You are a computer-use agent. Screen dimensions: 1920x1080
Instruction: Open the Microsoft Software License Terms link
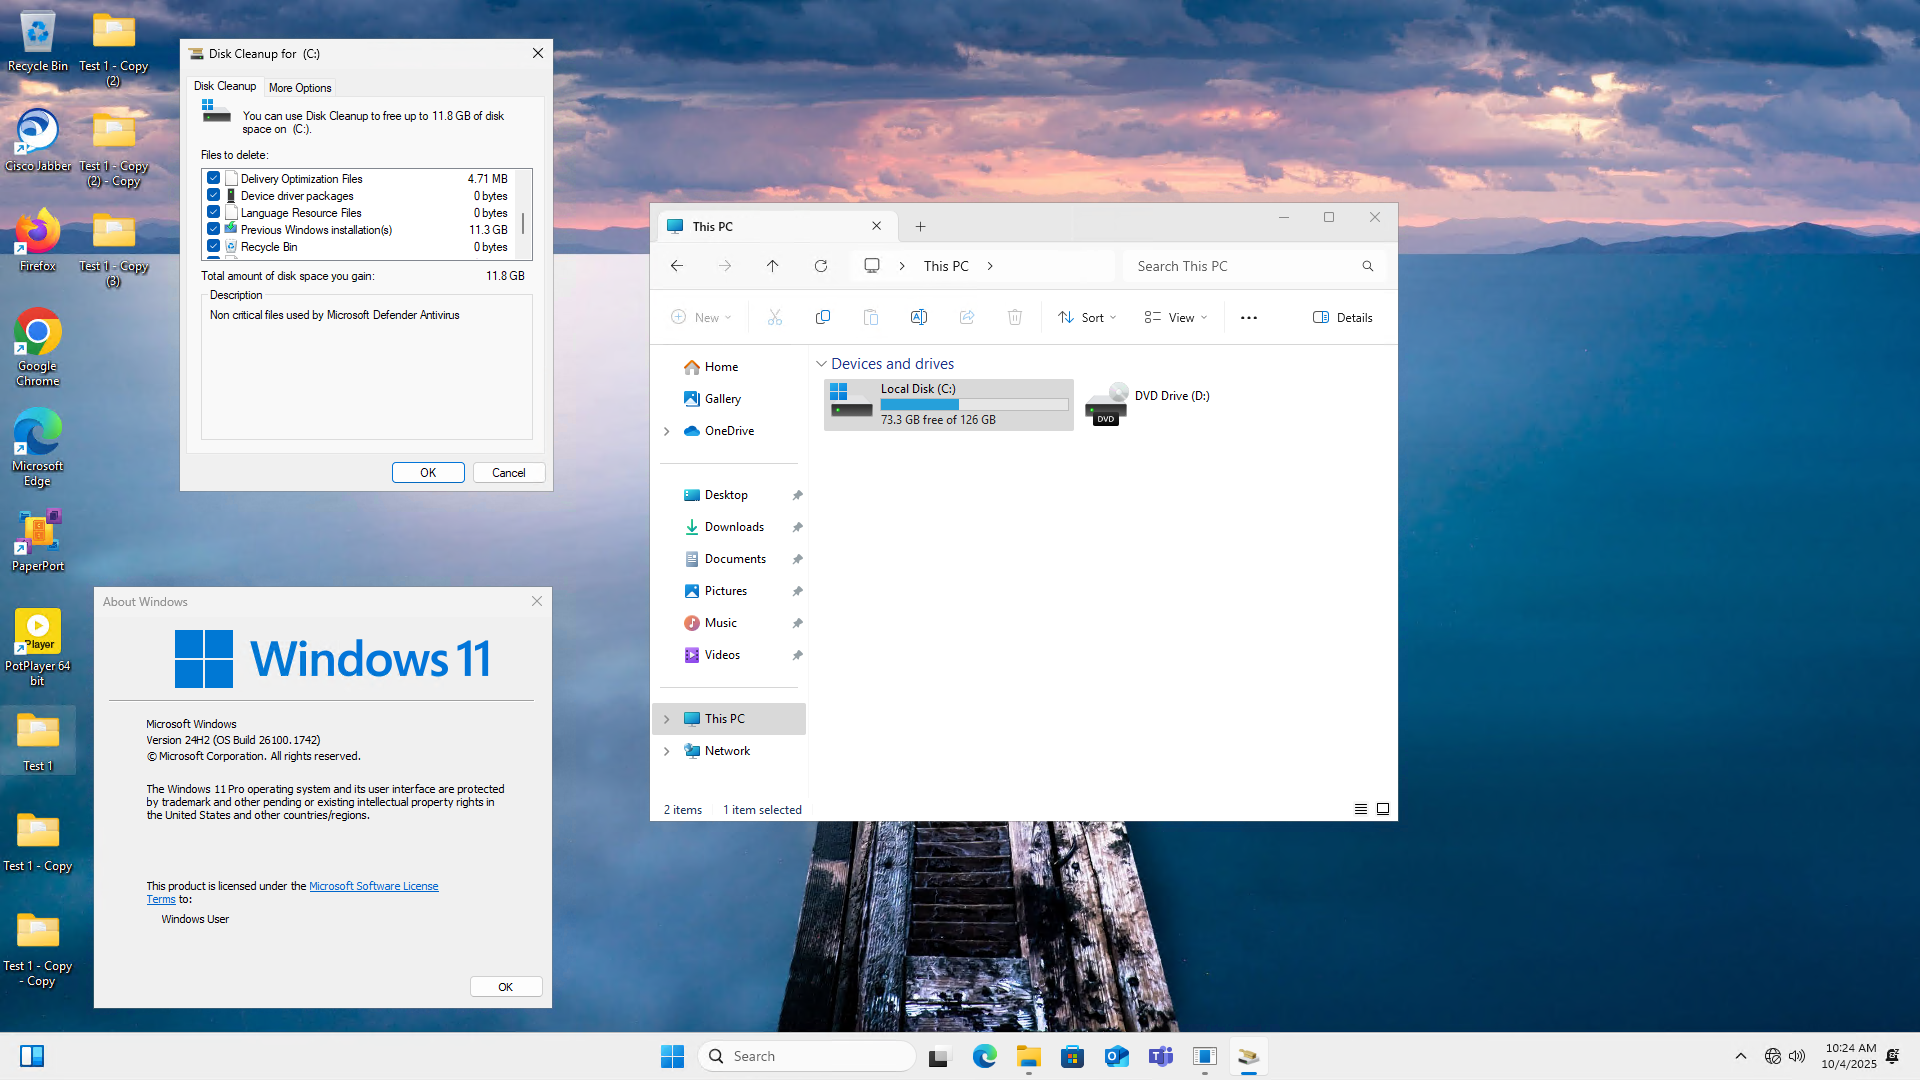373,886
